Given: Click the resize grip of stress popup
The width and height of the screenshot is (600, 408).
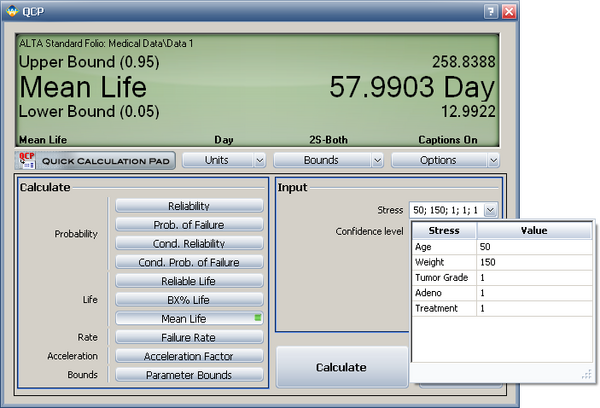Looking at the screenshot, I should click(587, 374).
